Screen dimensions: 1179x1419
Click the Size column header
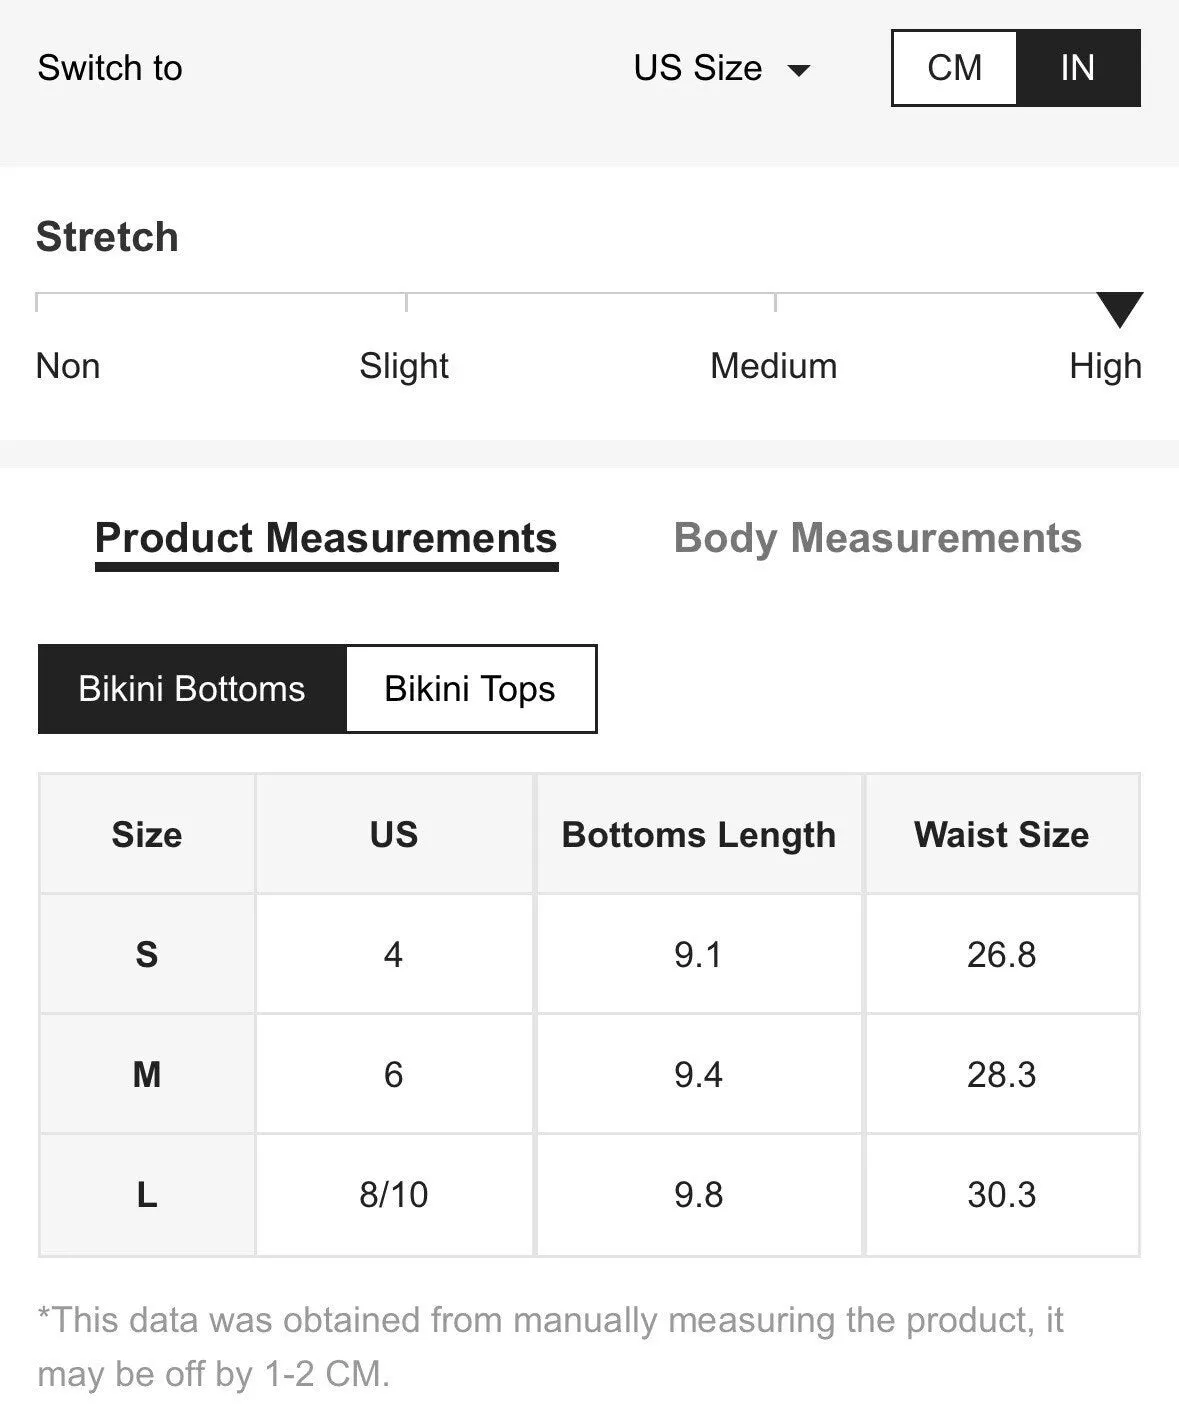tap(147, 834)
